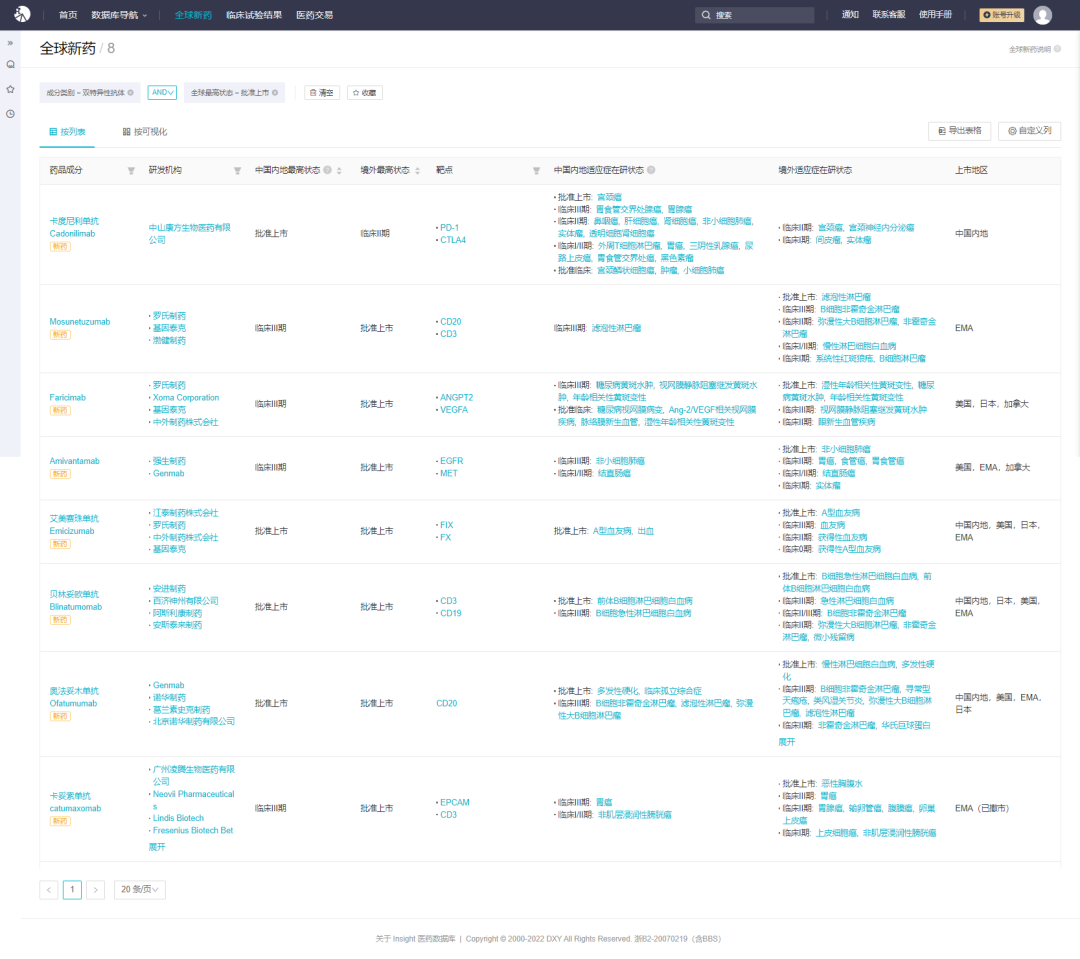Open 奥法妥木单抗 Ofatumumab drug link
This screenshot has height=959, width=1080.
click(x=74, y=697)
